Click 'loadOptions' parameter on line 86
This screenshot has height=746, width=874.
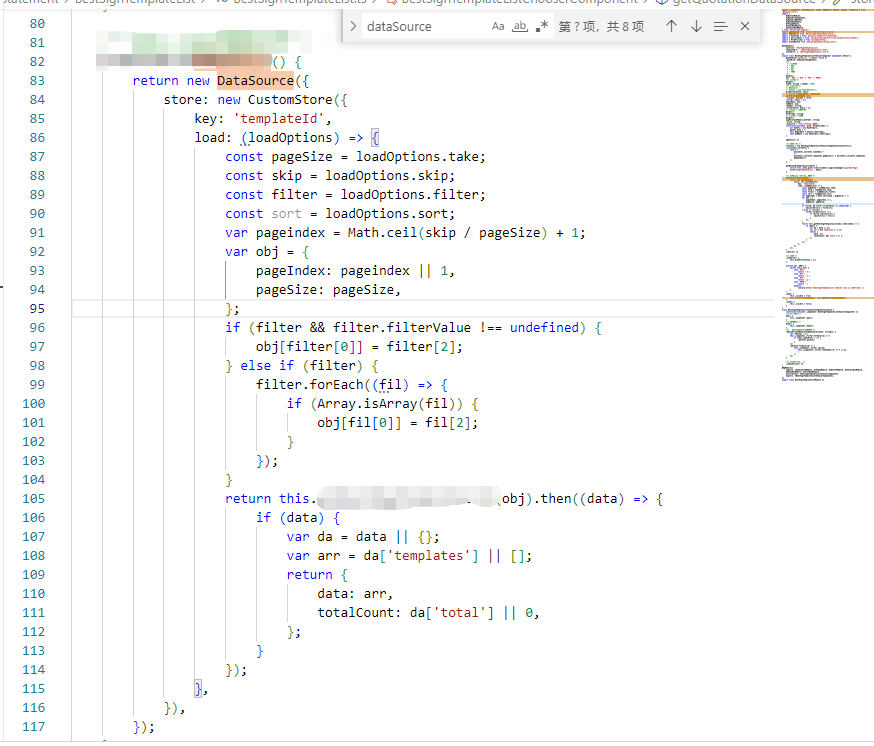[x=290, y=138]
